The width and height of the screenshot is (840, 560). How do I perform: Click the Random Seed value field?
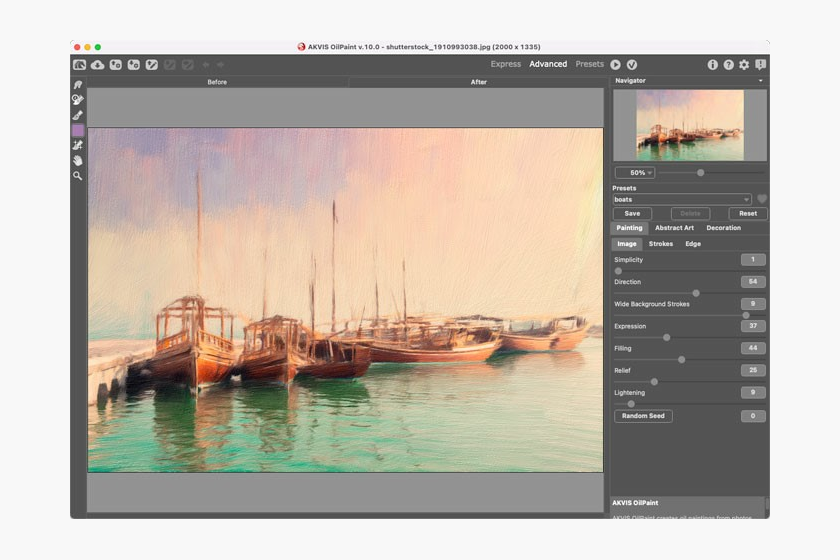coord(753,416)
